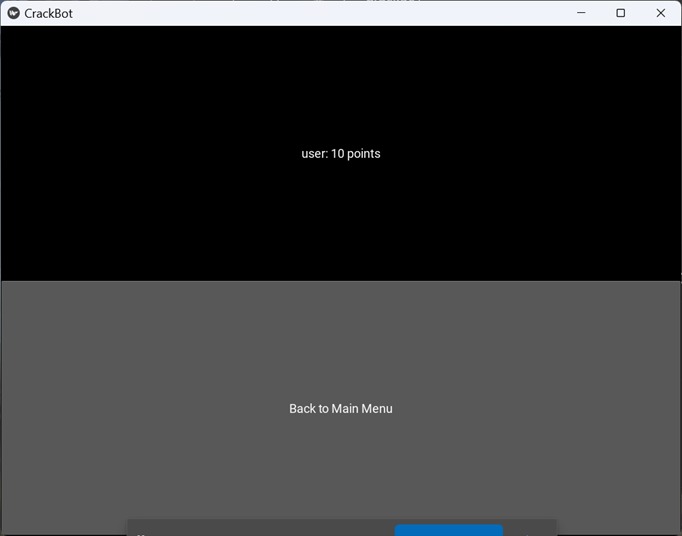Click the CrackBot app icon in title bar
682x536 pixels.
(x=13, y=13)
